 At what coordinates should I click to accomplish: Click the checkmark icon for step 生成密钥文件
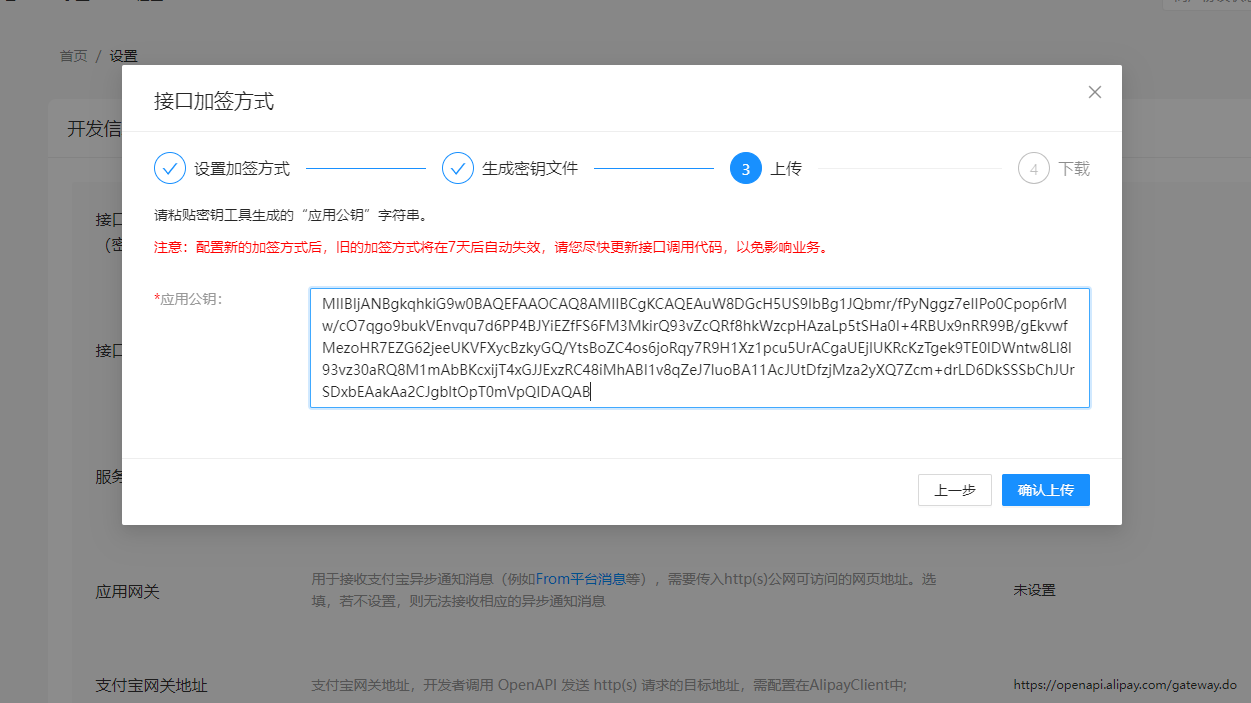pyautogui.click(x=458, y=168)
